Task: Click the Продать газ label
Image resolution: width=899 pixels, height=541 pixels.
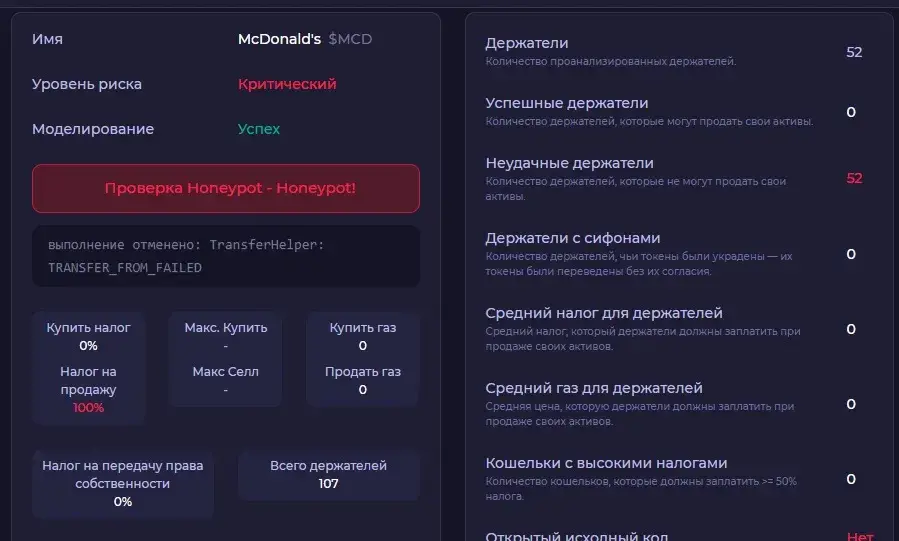Action: pyautogui.click(x=363, y=371)
